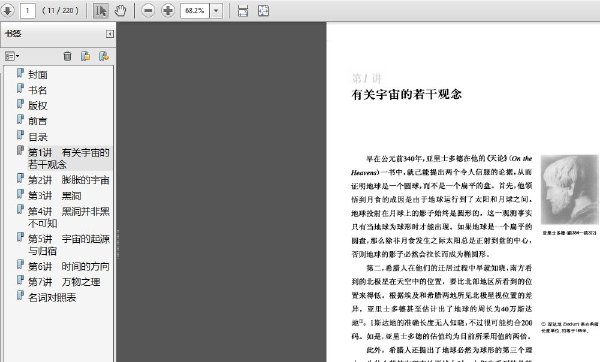Delete selected bookmark trash icon

click(67, 56)
